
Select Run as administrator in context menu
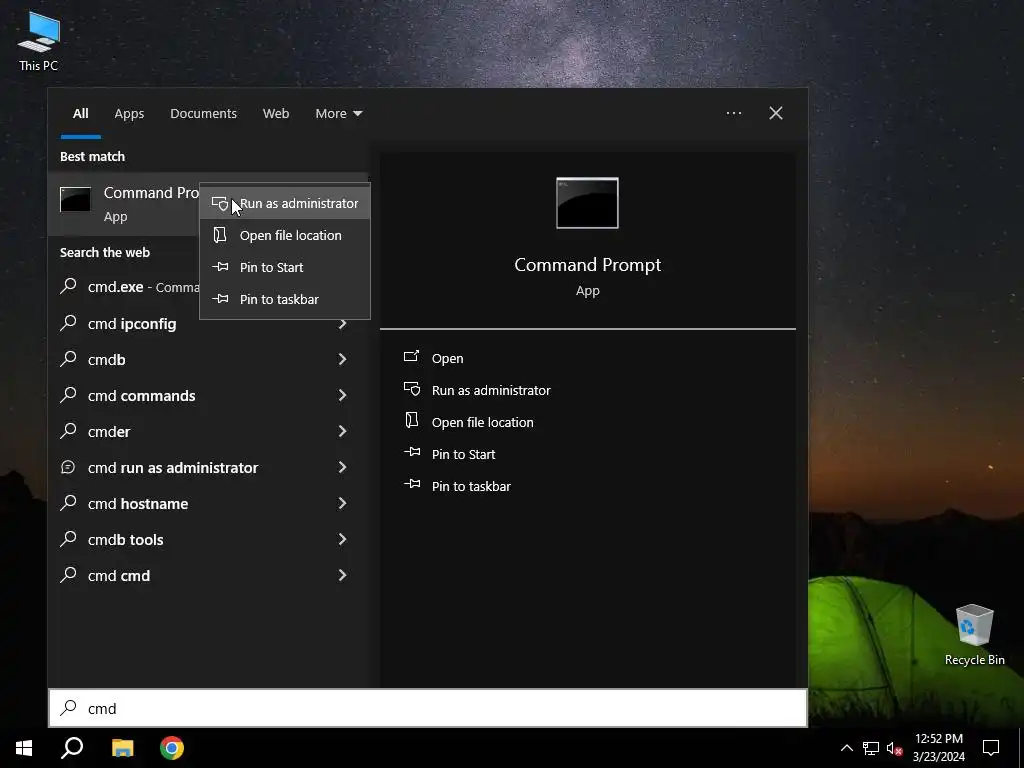pyautogui.click(x=285, y=204)
